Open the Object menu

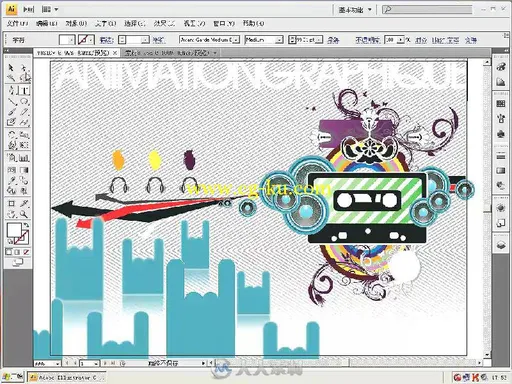tap(76, 24)
